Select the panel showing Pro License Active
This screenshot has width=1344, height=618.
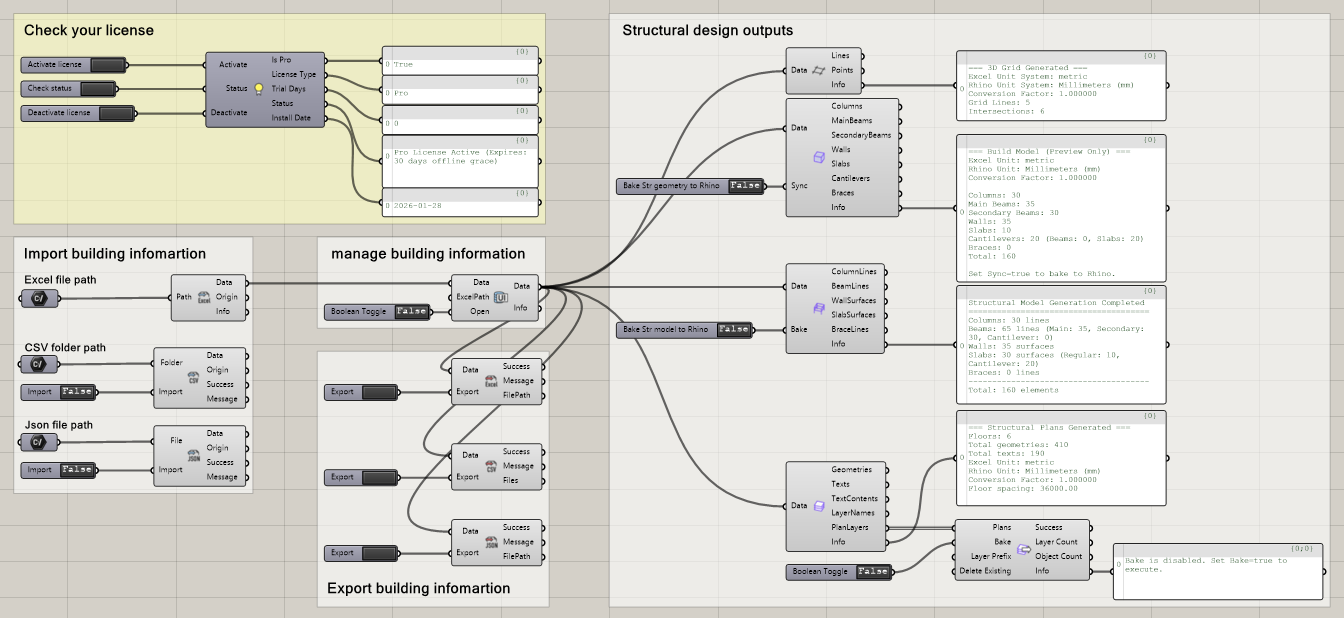(460, 160)
